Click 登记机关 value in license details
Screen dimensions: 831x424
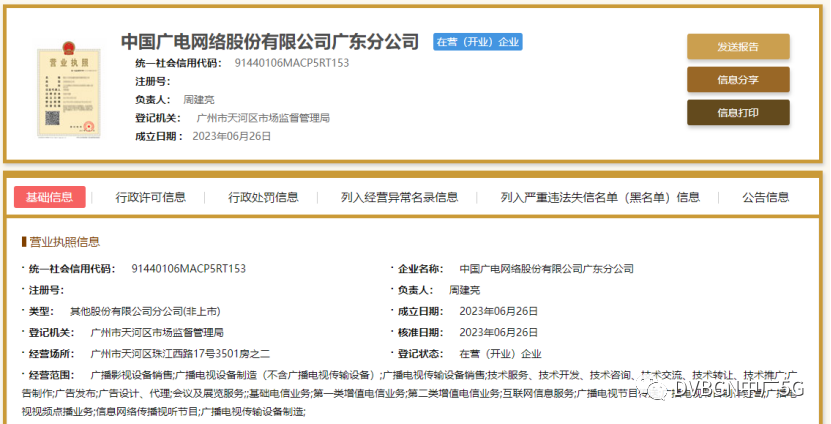pos(157,332)
